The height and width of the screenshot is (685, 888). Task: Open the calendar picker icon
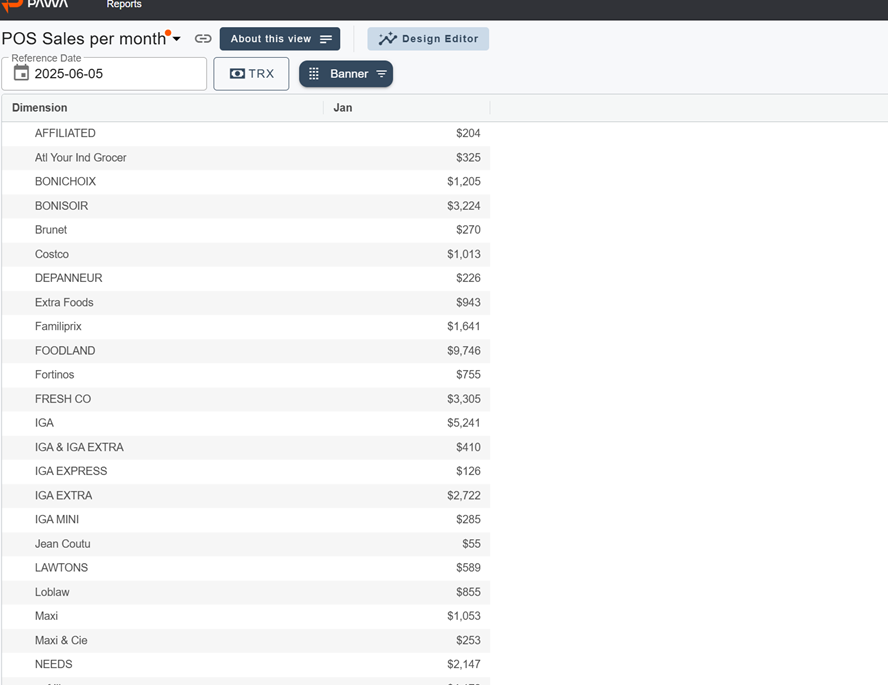[x=21, y=73]
